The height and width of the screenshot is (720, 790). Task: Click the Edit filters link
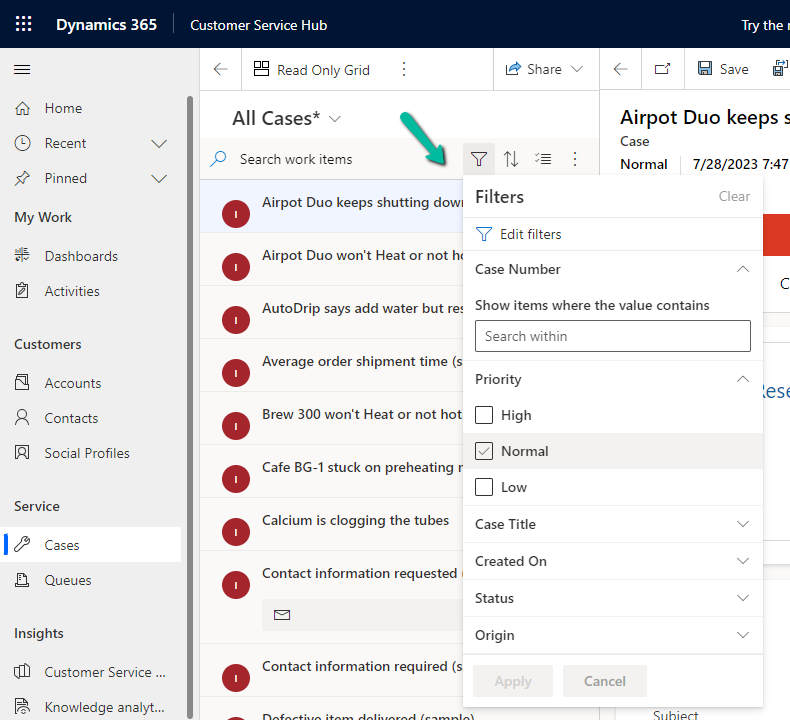(x=530, y=234)
